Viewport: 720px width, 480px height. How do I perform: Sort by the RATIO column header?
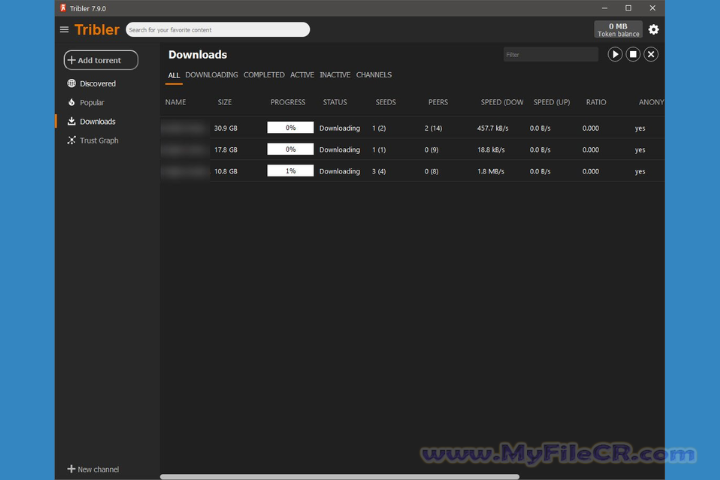[x=596, y=102]
